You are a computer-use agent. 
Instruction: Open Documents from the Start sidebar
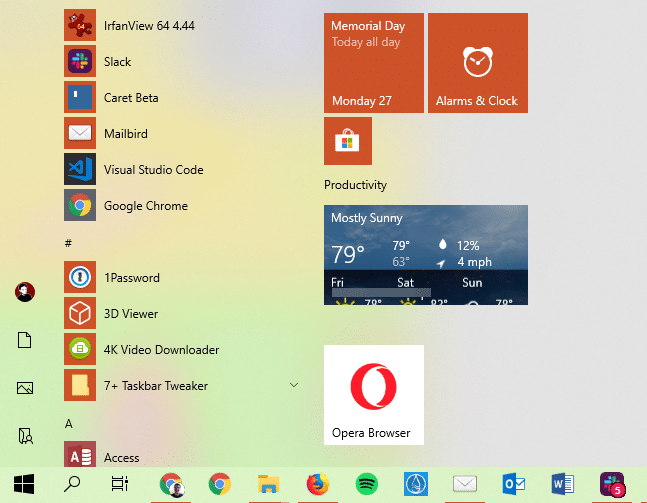pyautogui.click(x=25, y=340)
